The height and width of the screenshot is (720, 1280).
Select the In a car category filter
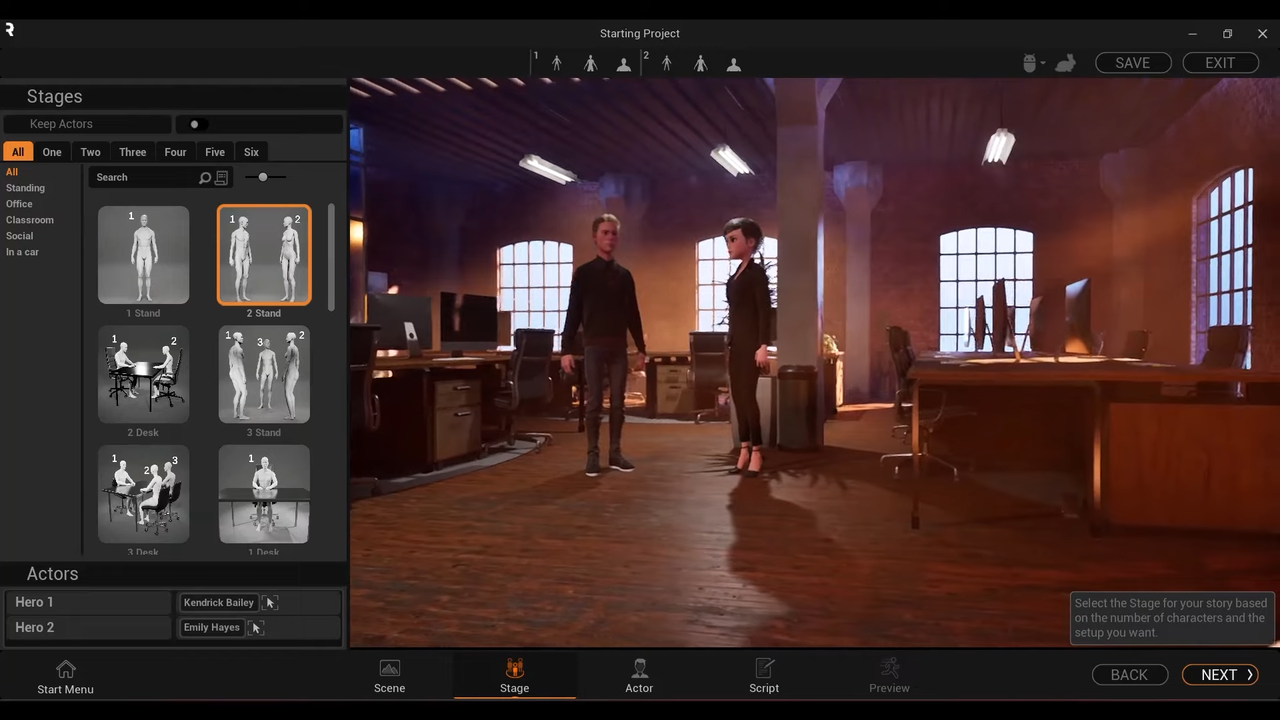click(x=22, y=251)
